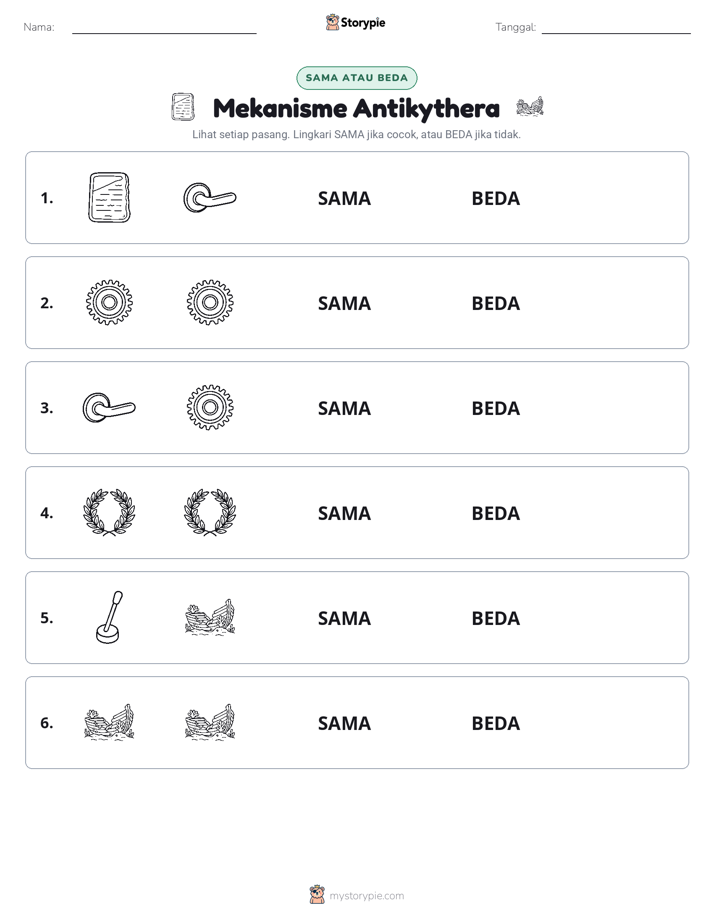Screen dimensions: 714x924
Task: Select SAMA for question 6
Action: 344,723
